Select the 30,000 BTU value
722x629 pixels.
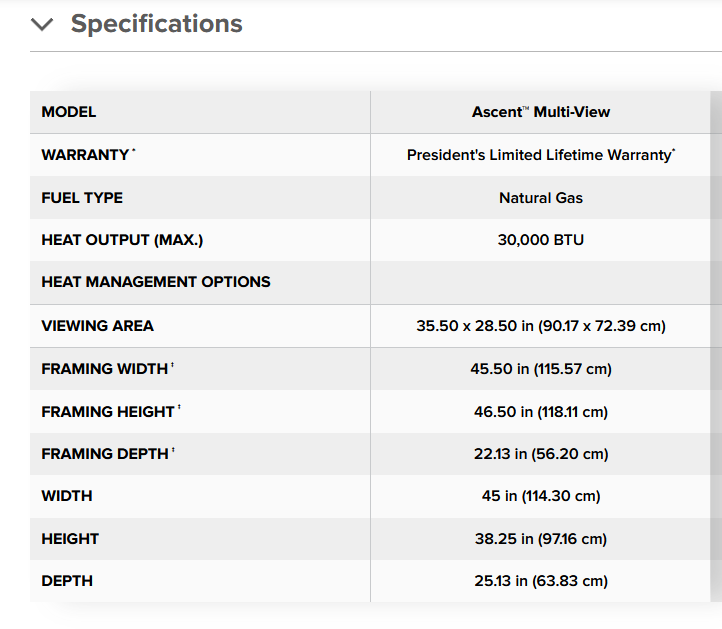pos(540,240)
